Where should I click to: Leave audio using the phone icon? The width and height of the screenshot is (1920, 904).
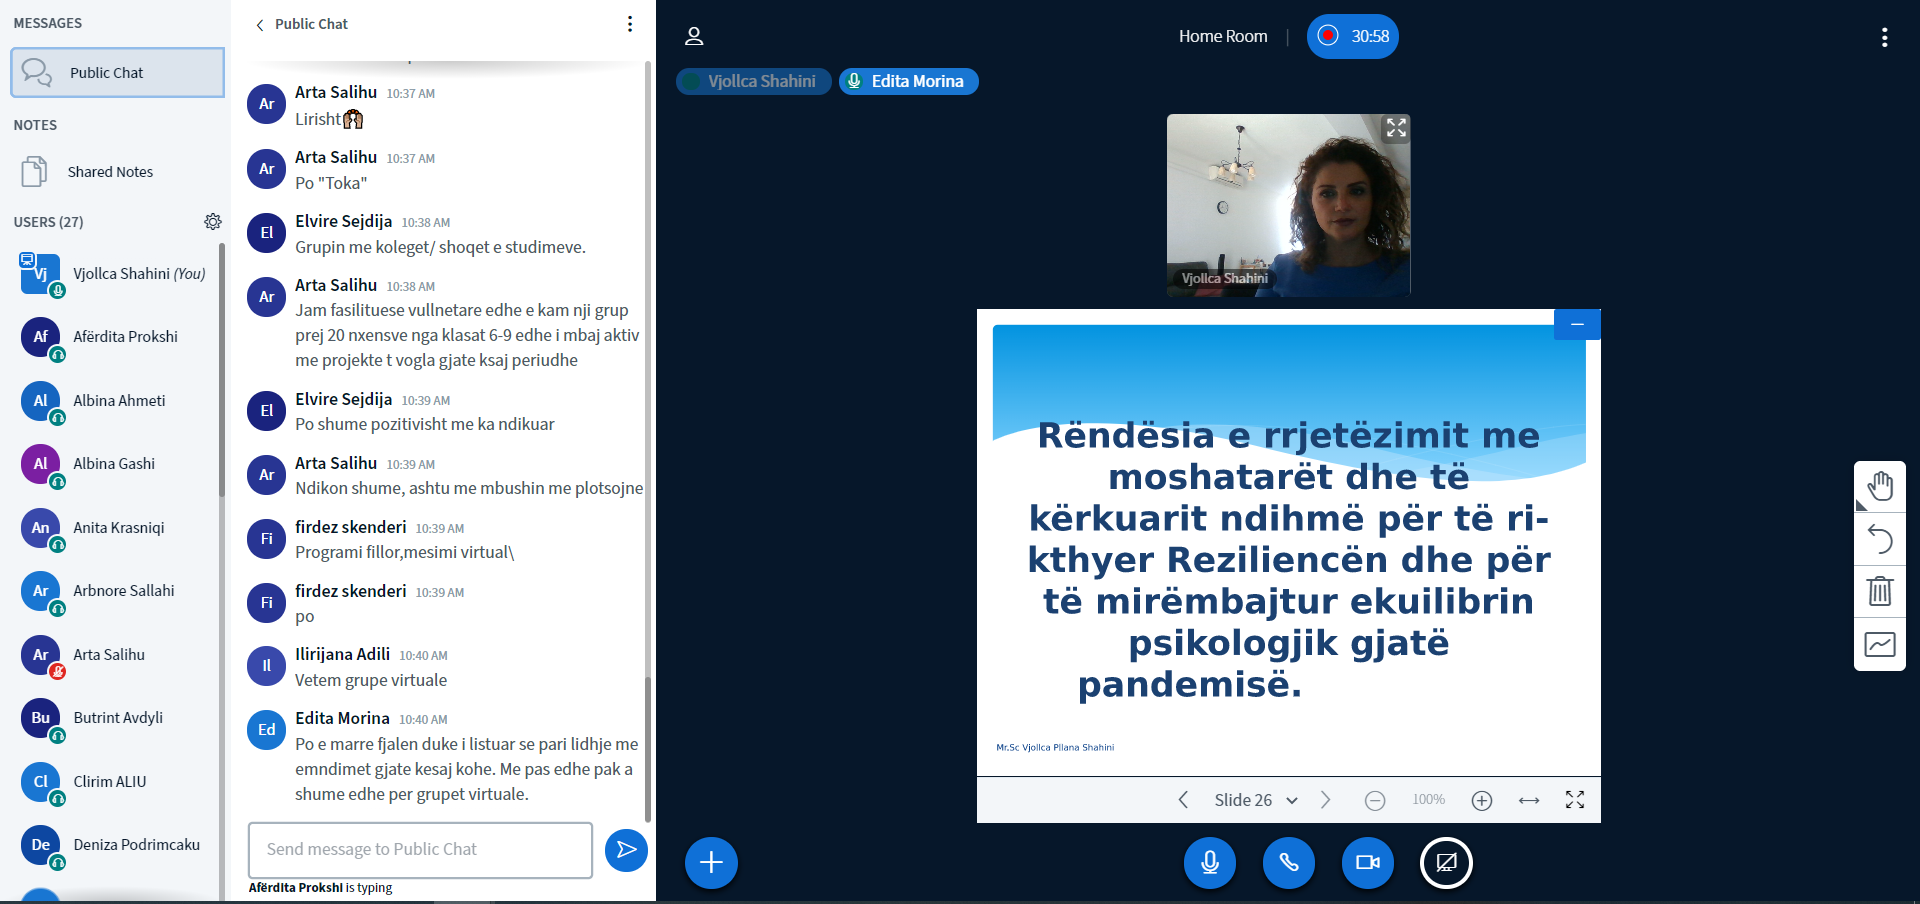click(1288, 862)
